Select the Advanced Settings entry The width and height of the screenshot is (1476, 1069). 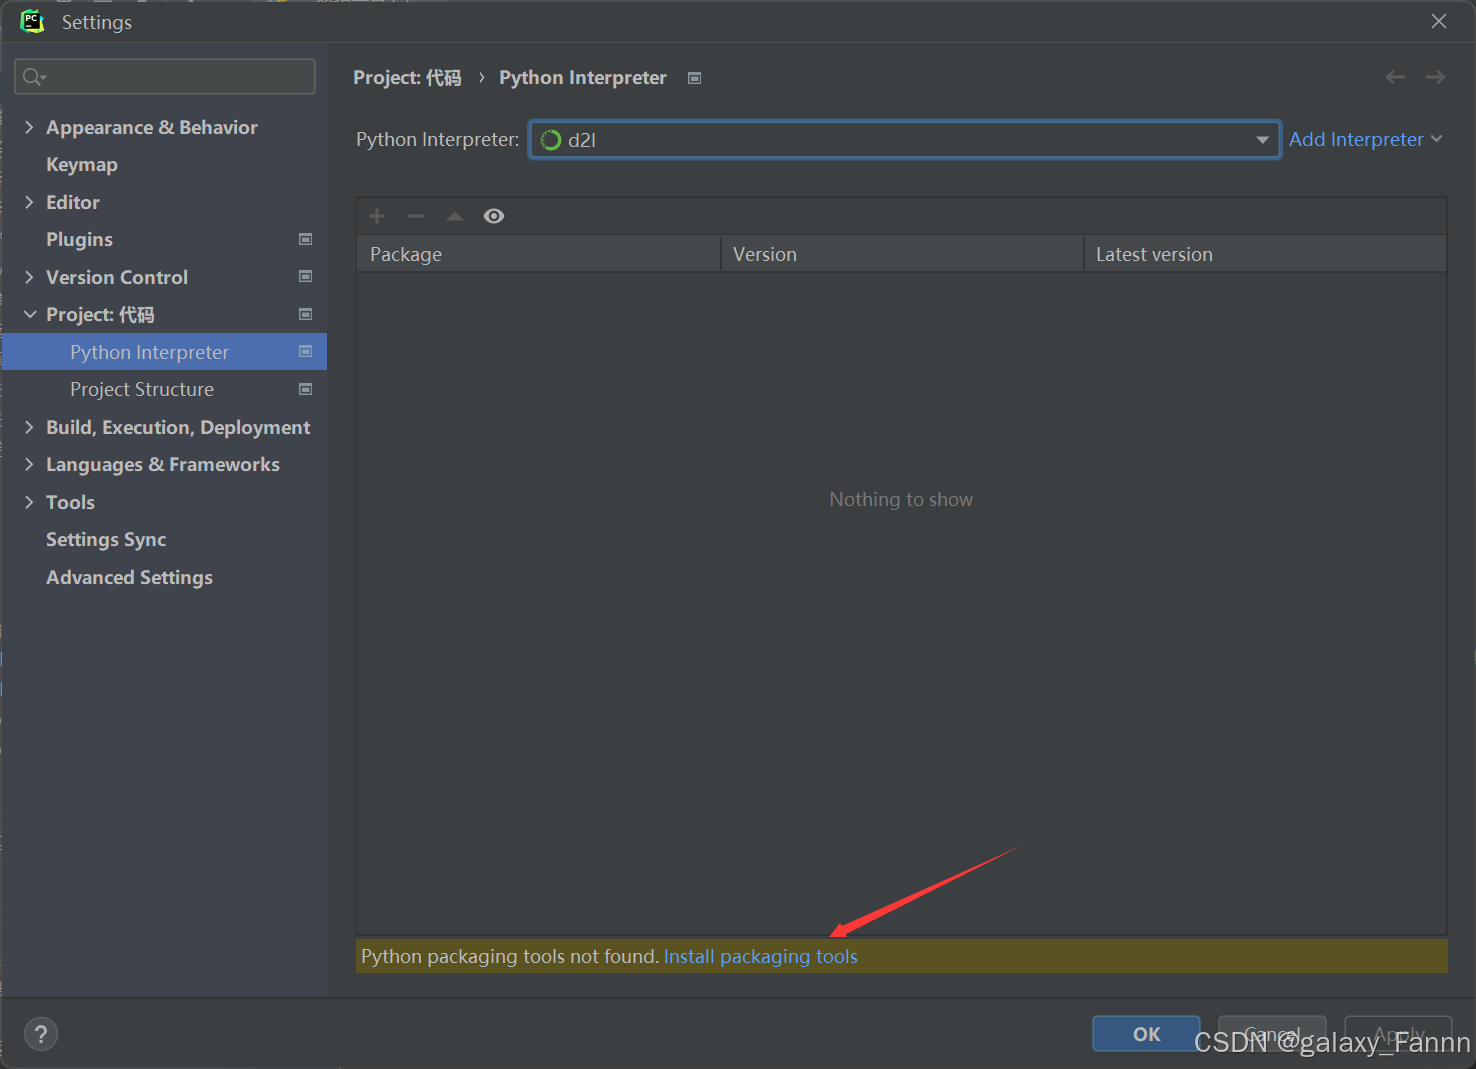(x=129, y=577)
